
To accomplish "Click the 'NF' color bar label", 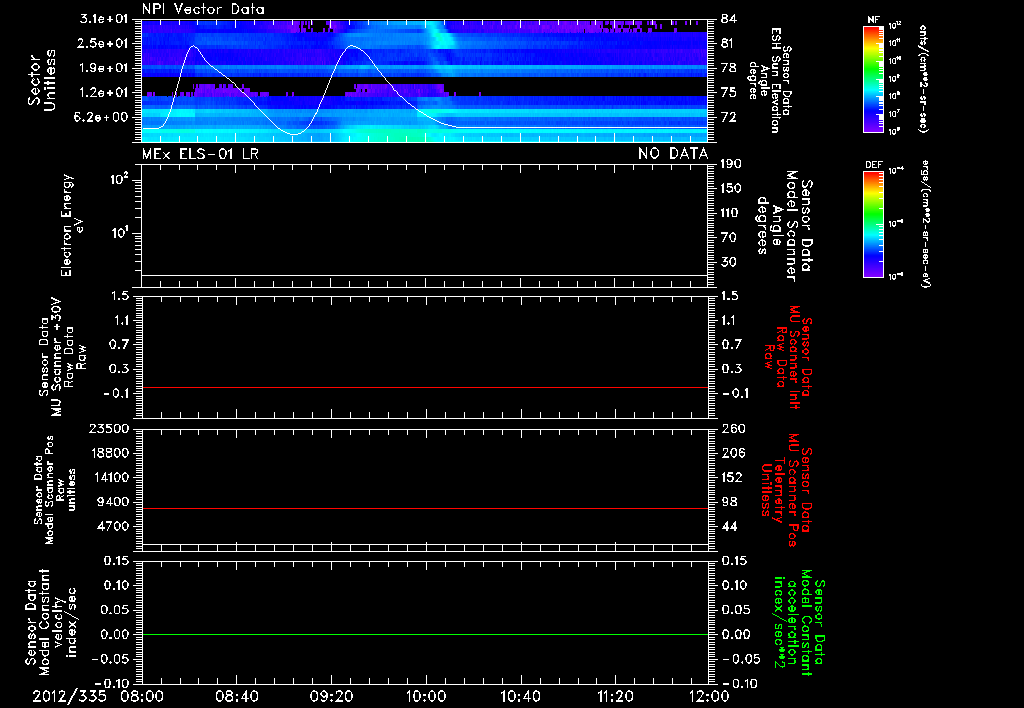I will 873,20.
